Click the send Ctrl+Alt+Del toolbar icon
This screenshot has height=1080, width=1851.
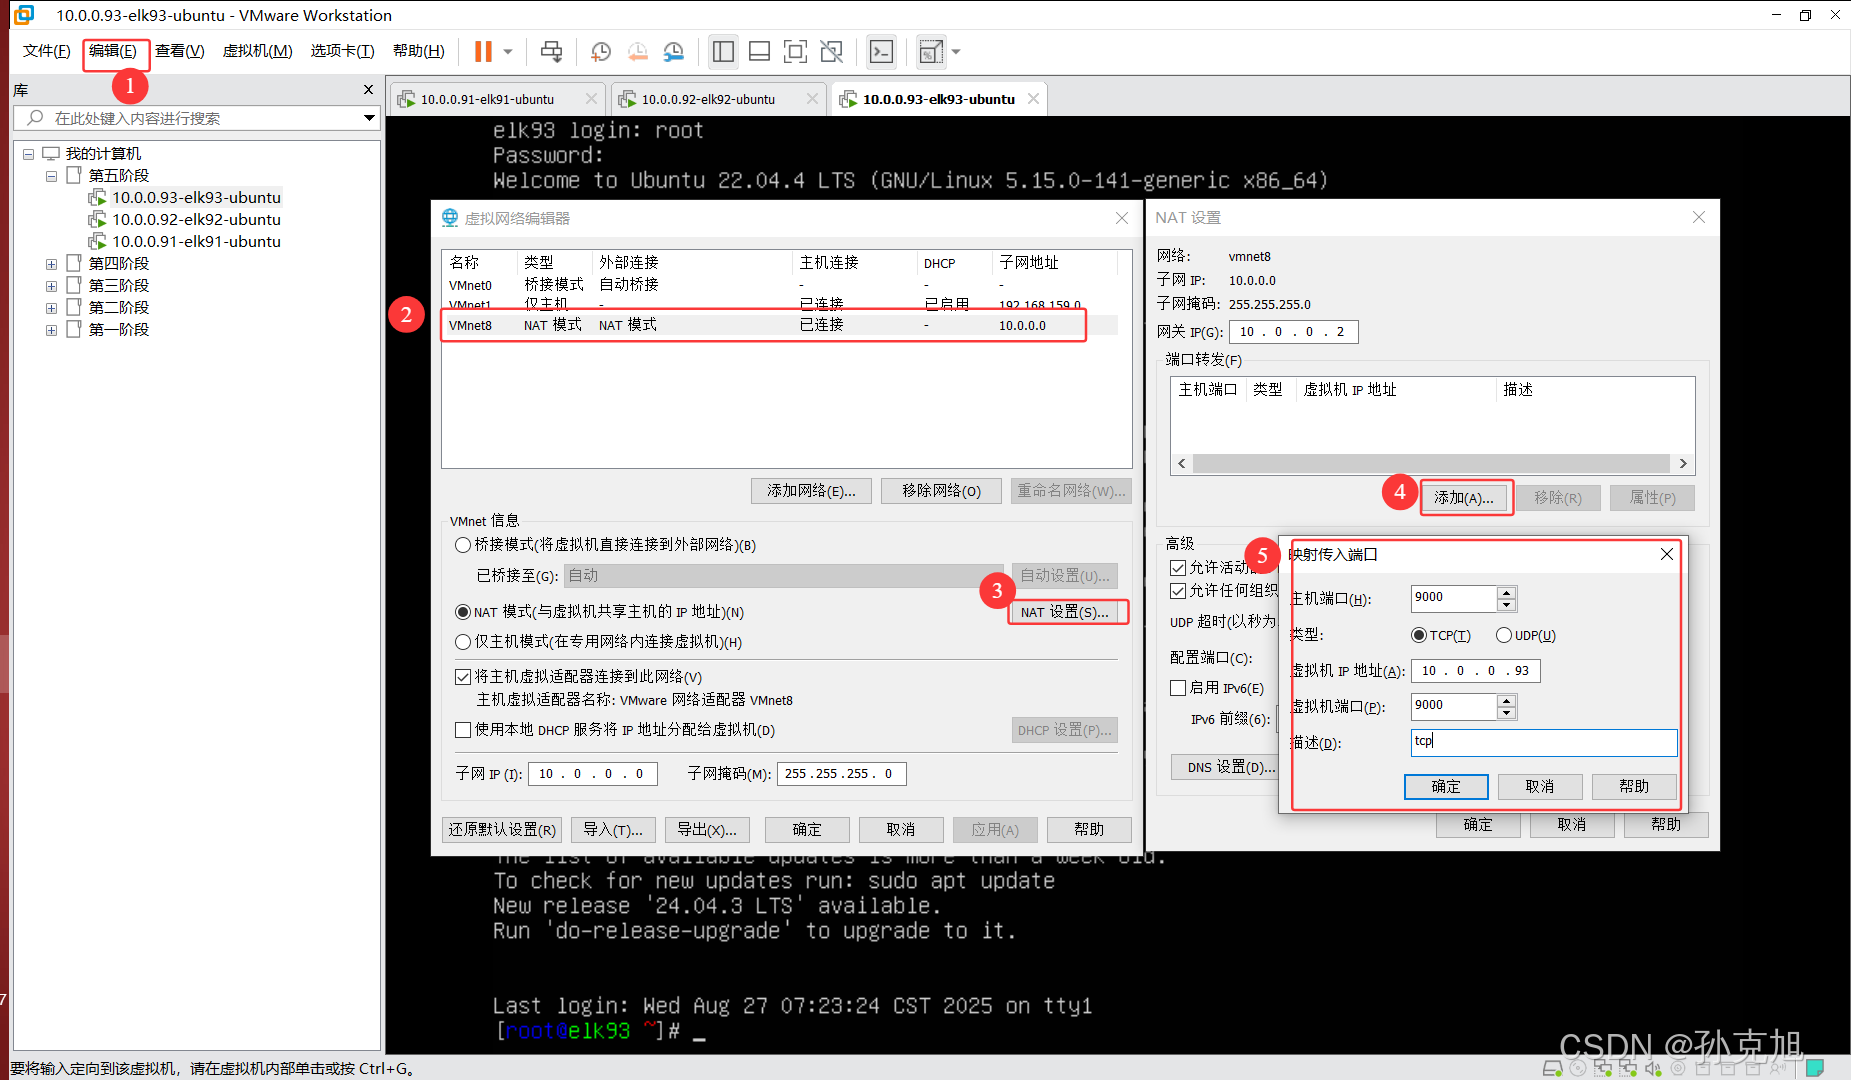tap(551, 51)
